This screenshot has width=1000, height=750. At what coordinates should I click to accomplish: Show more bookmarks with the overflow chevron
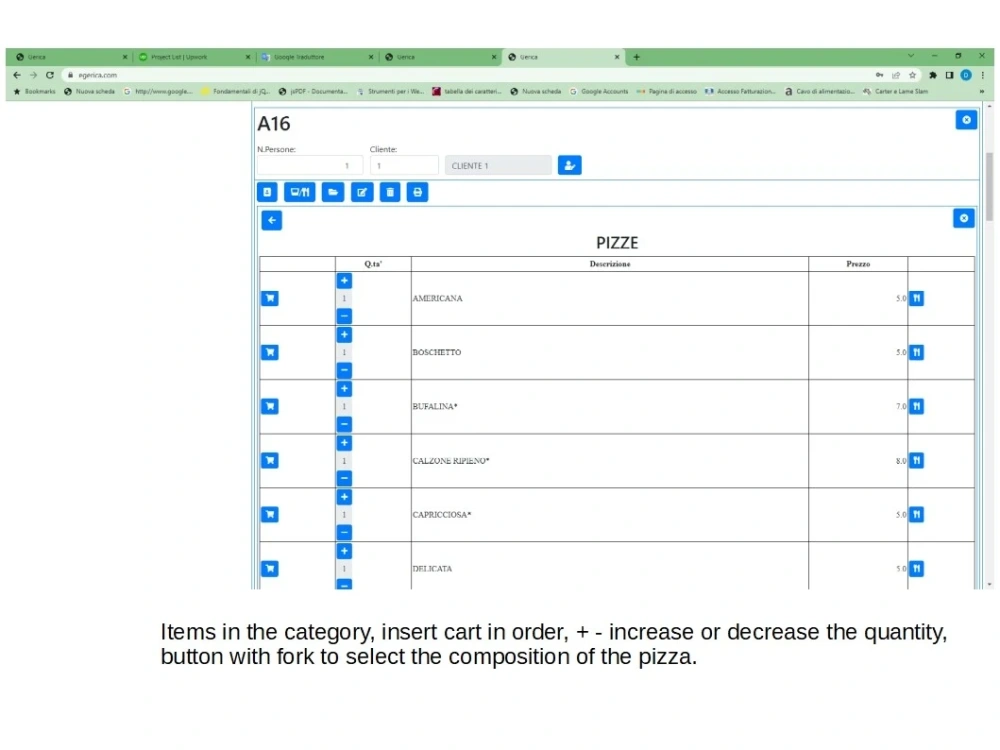(x=982, y=91)
